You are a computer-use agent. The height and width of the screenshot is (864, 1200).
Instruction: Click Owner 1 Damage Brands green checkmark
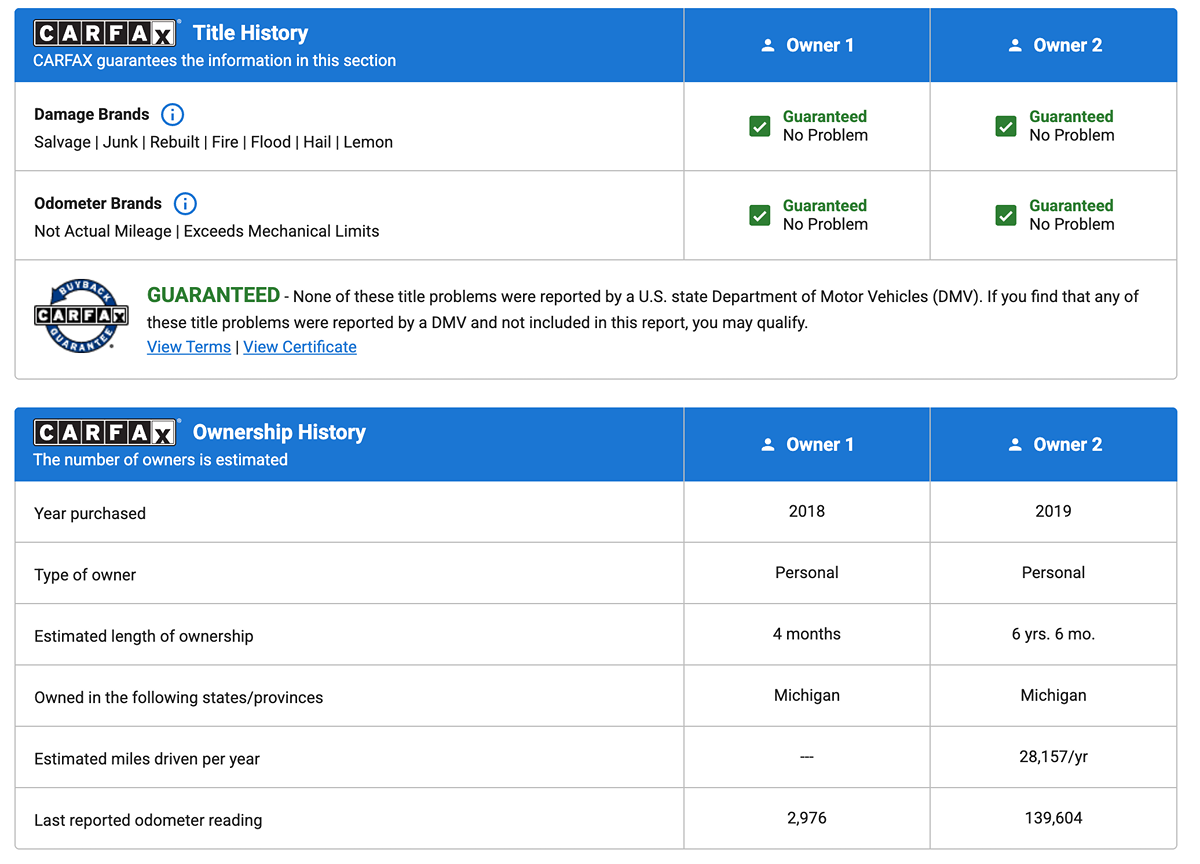[x=760, y=126]
